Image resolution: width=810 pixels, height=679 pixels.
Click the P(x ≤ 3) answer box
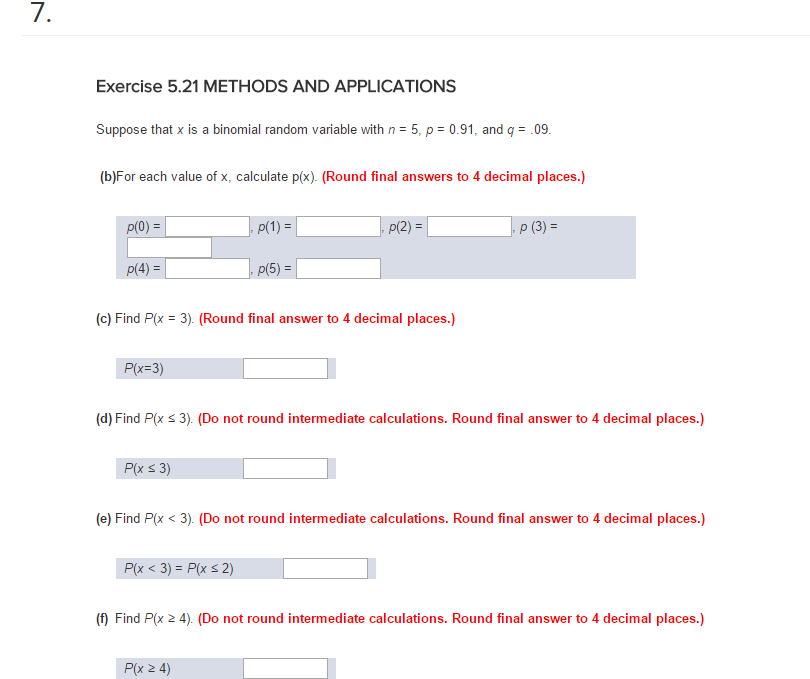[x=285, y=468]
